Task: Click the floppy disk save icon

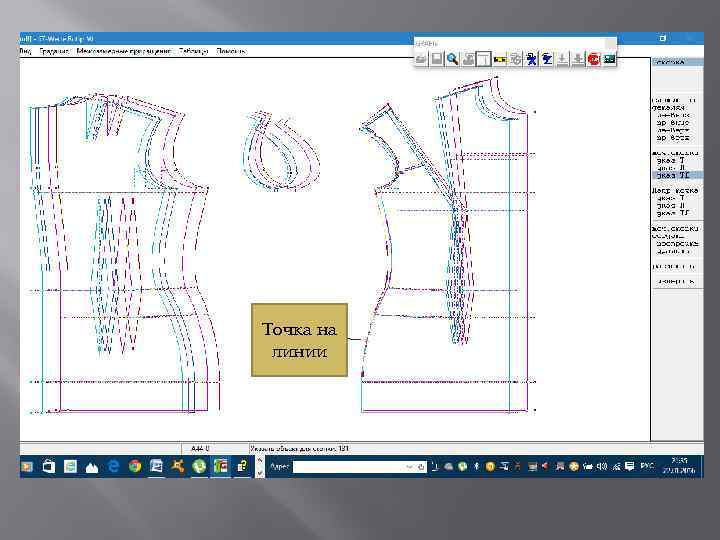Action: click(x=437, y=59)
